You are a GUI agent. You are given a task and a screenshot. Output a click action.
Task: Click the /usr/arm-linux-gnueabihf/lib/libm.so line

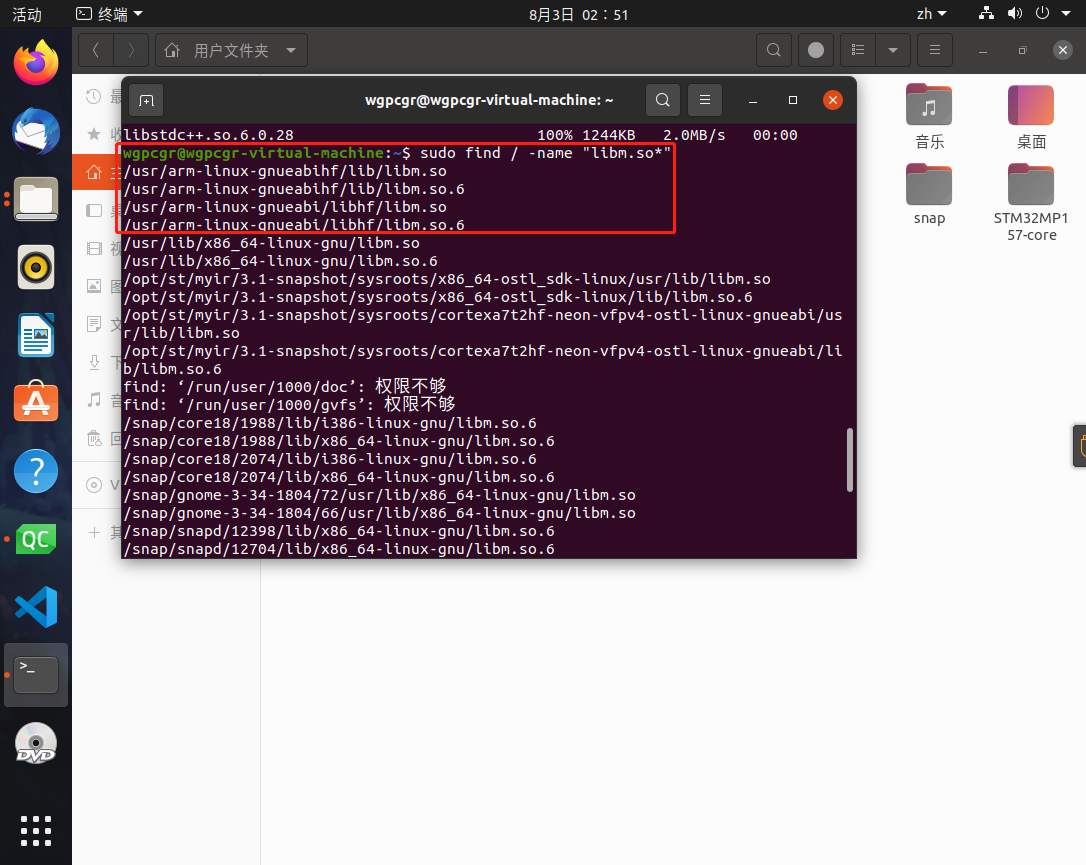[x=285, y=171]
